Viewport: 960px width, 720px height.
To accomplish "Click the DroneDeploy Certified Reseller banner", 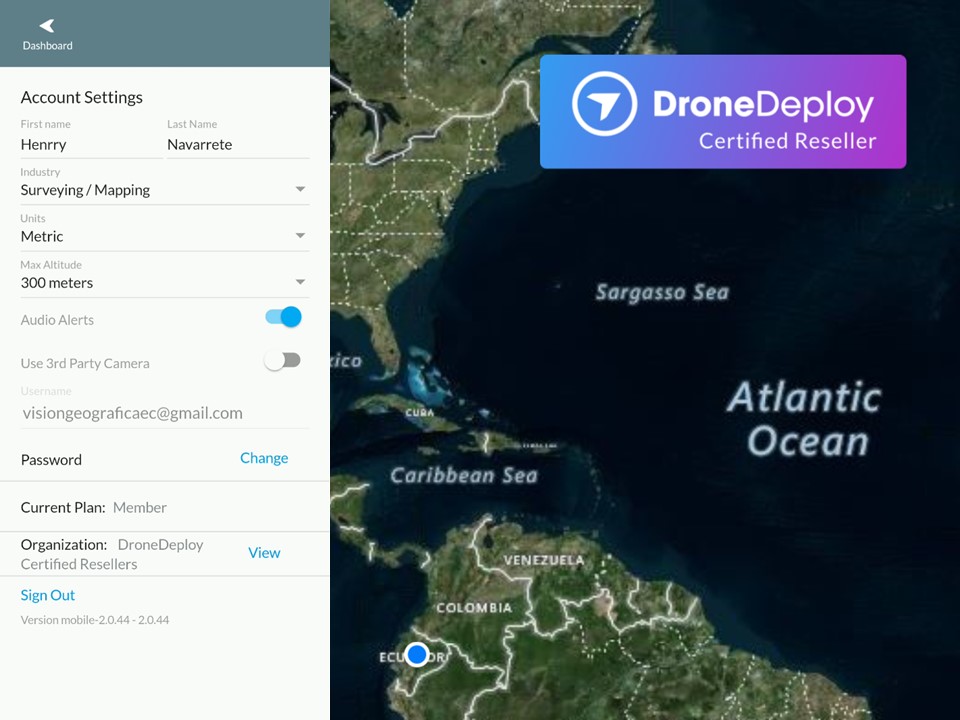I will pos(723,111).
